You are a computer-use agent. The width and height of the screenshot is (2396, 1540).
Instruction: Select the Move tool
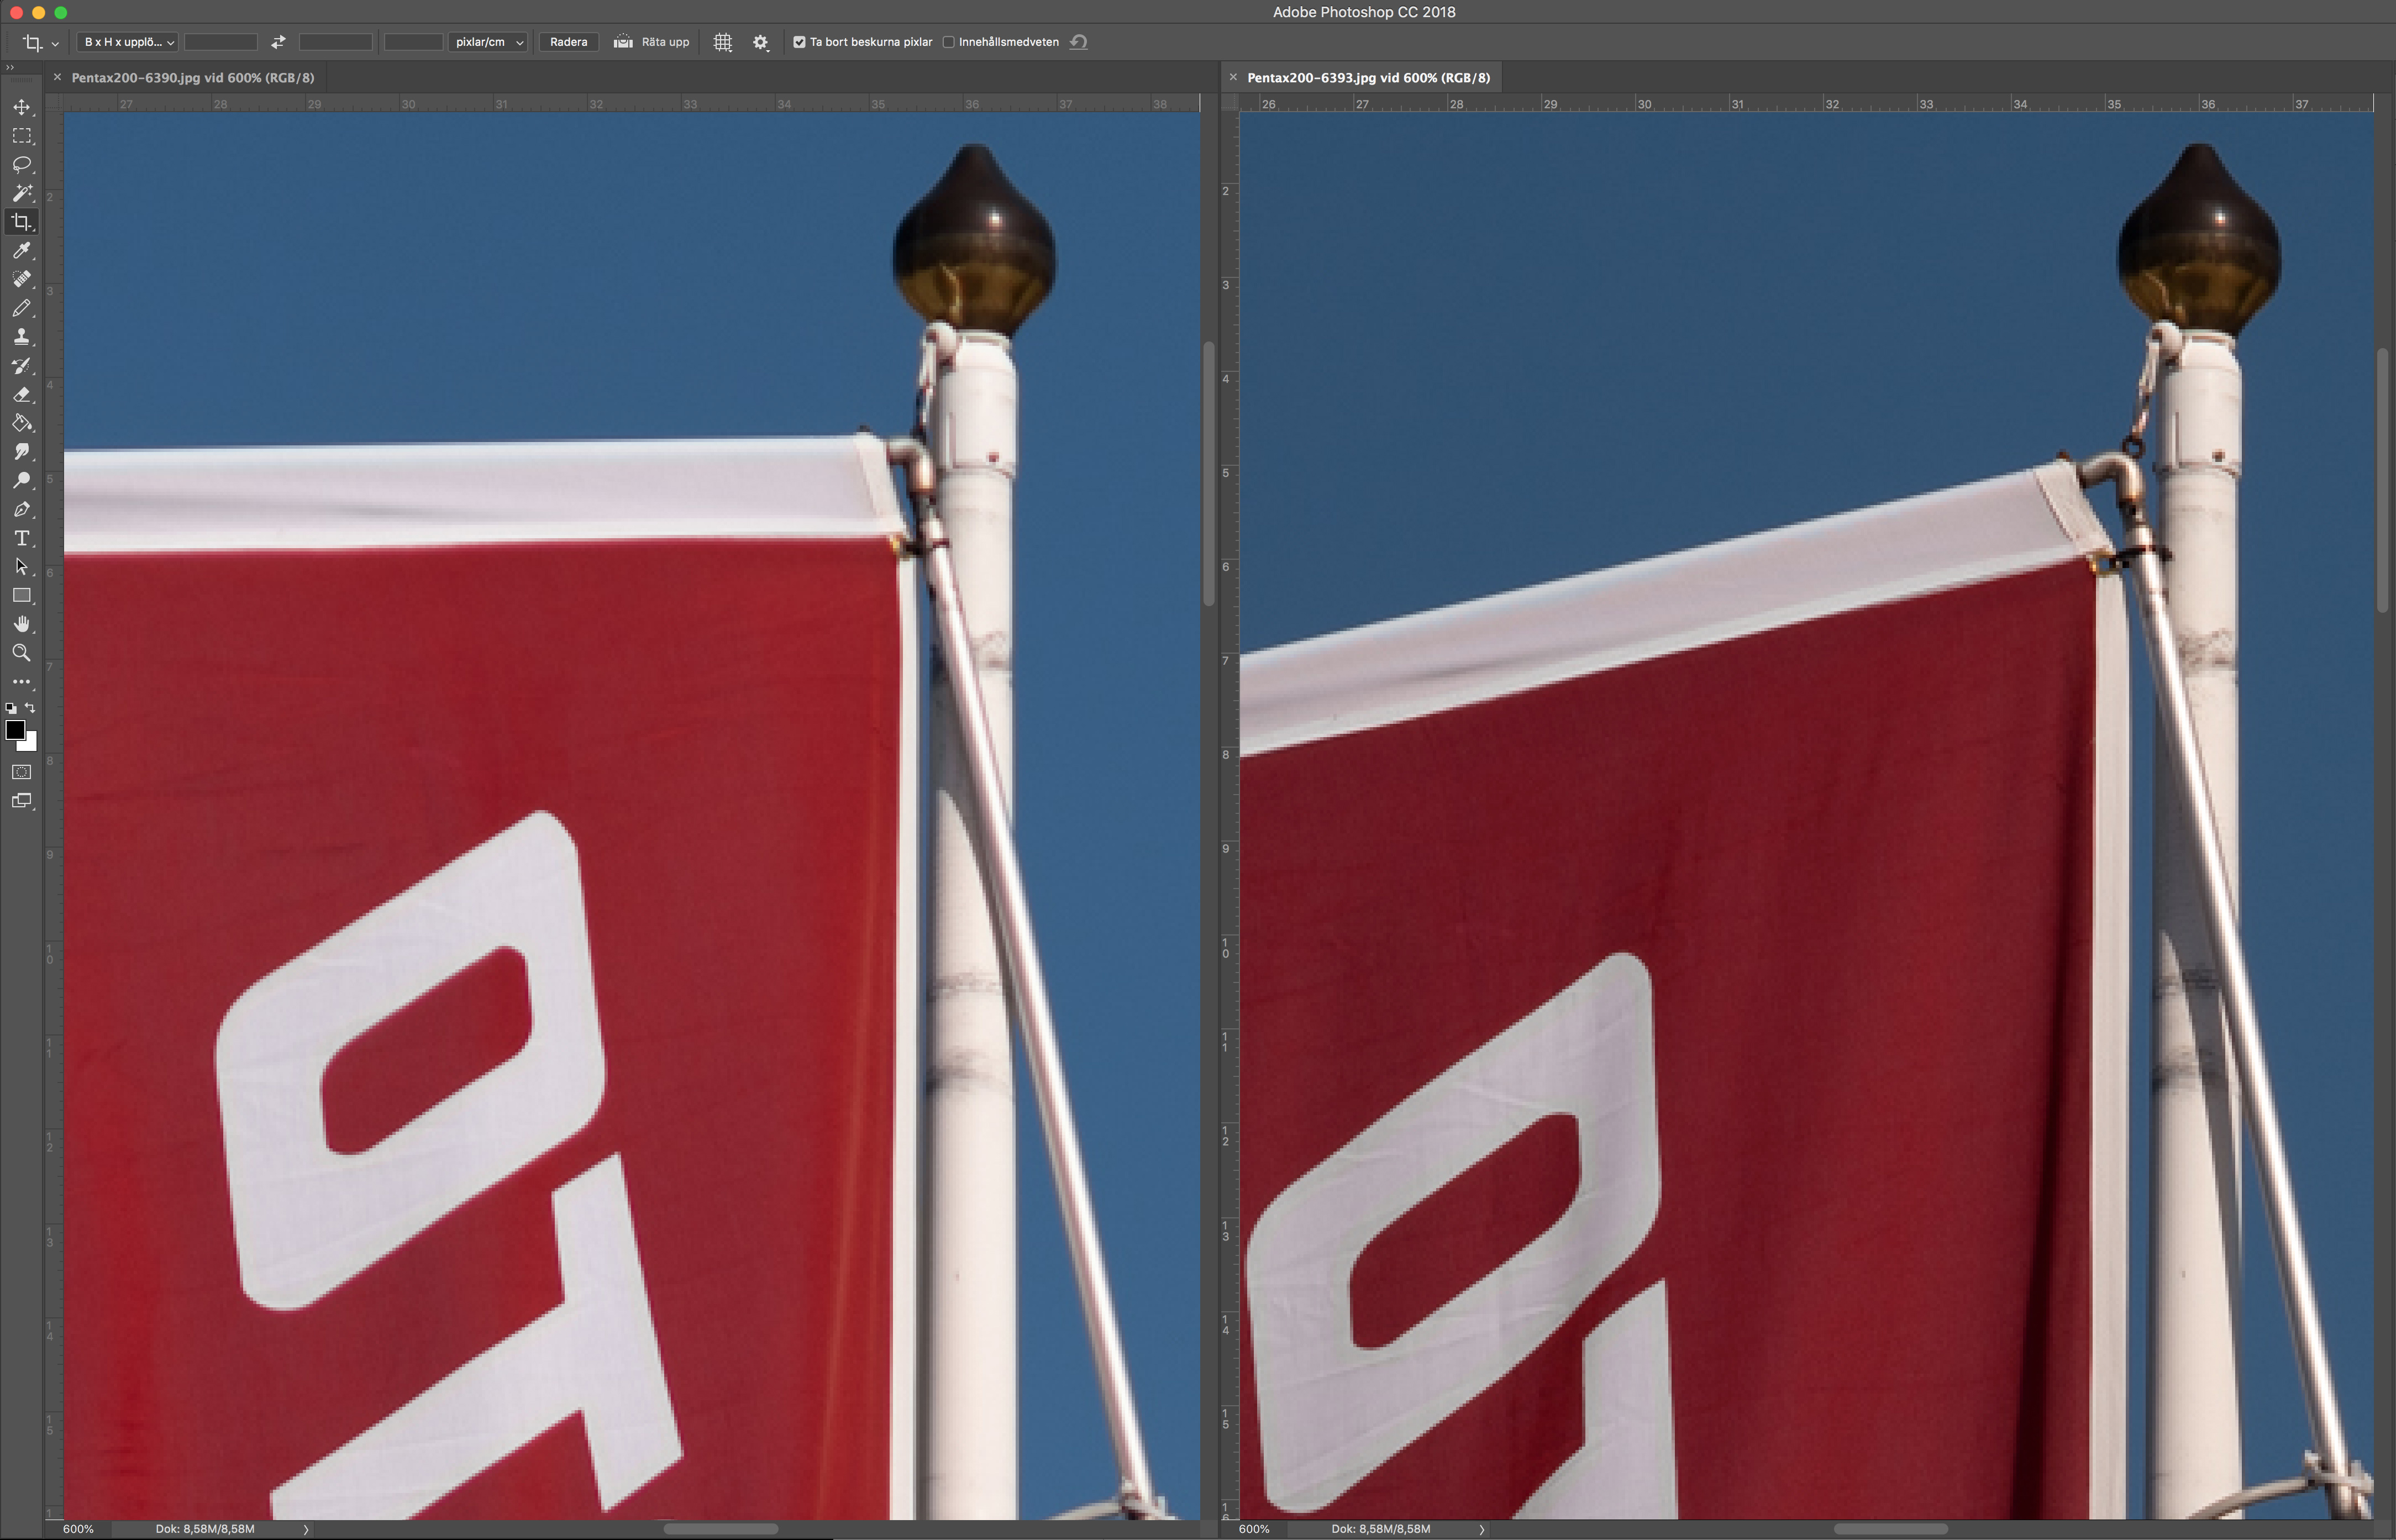tap(21, 107)
